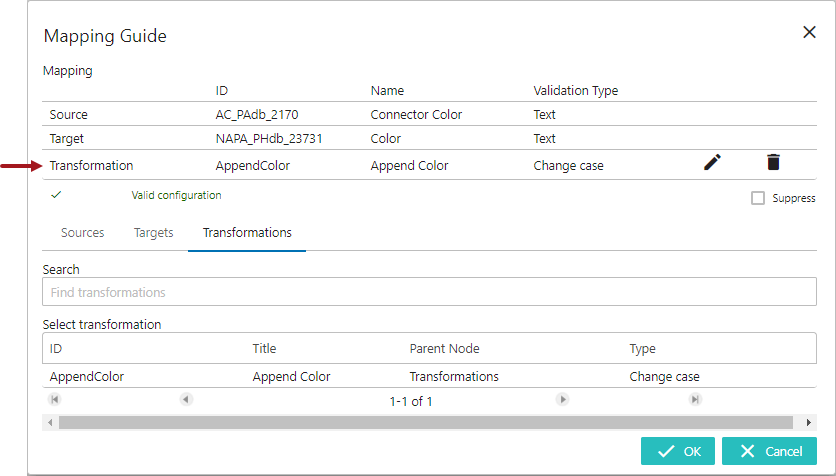Viewport: 836px width, 476px height.
Task: Jump to the last page of transformations
Action: (694, 400)
